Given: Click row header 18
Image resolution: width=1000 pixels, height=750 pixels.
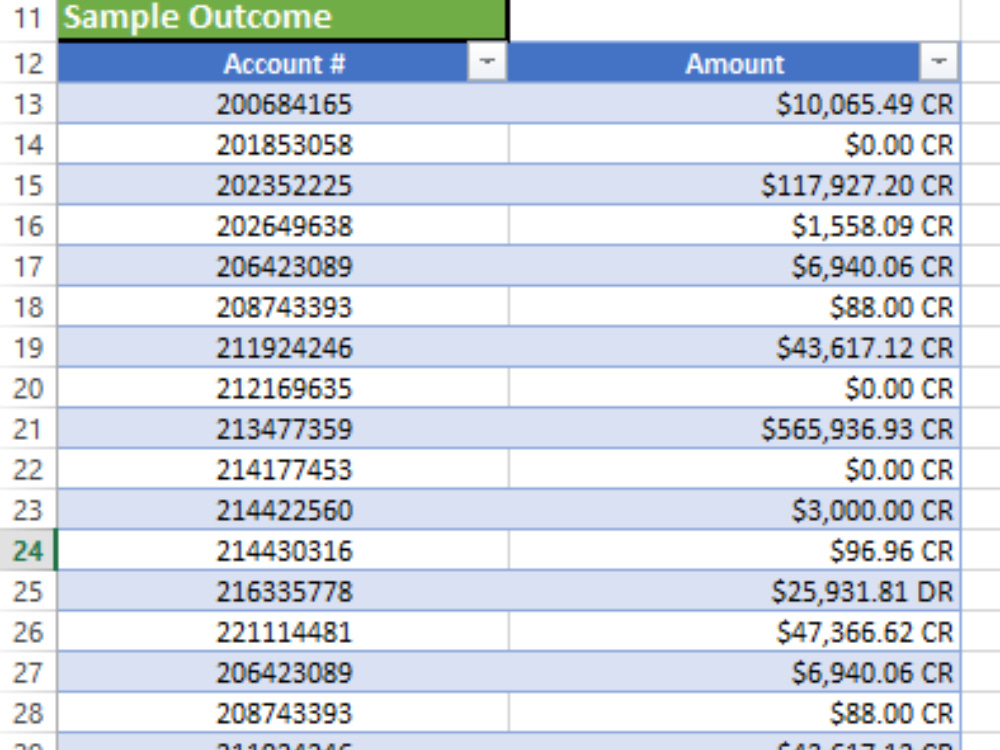Looking at the screenshot, I should [x=28, y=307].
